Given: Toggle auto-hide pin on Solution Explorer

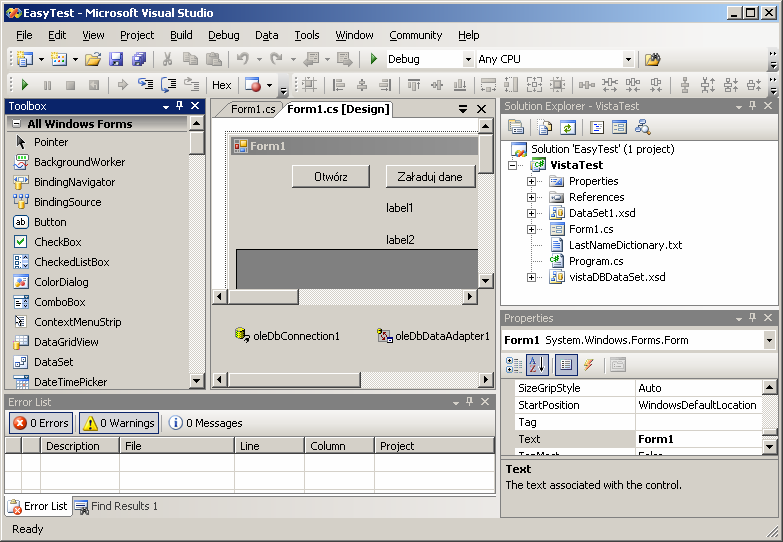Looking at the screenshot, I should pos(753,106).
